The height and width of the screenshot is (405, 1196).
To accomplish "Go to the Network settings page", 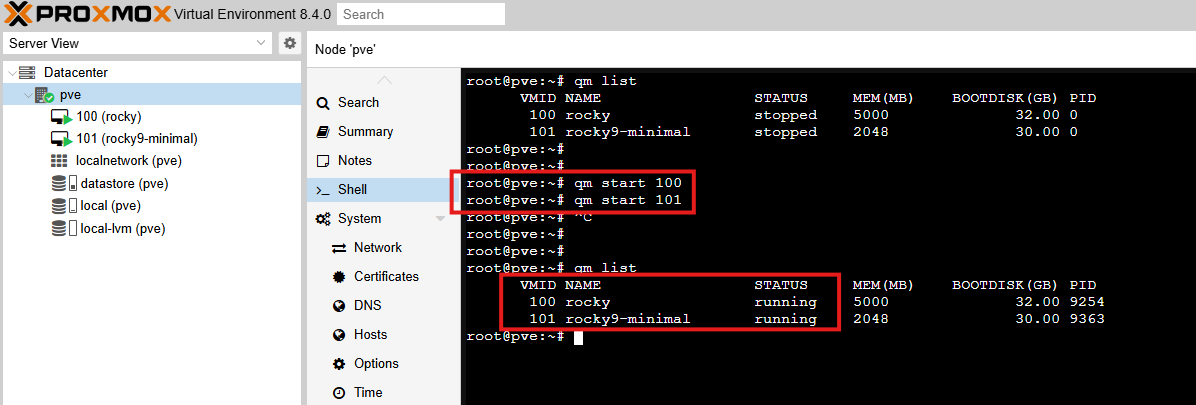I will (377, 248).
